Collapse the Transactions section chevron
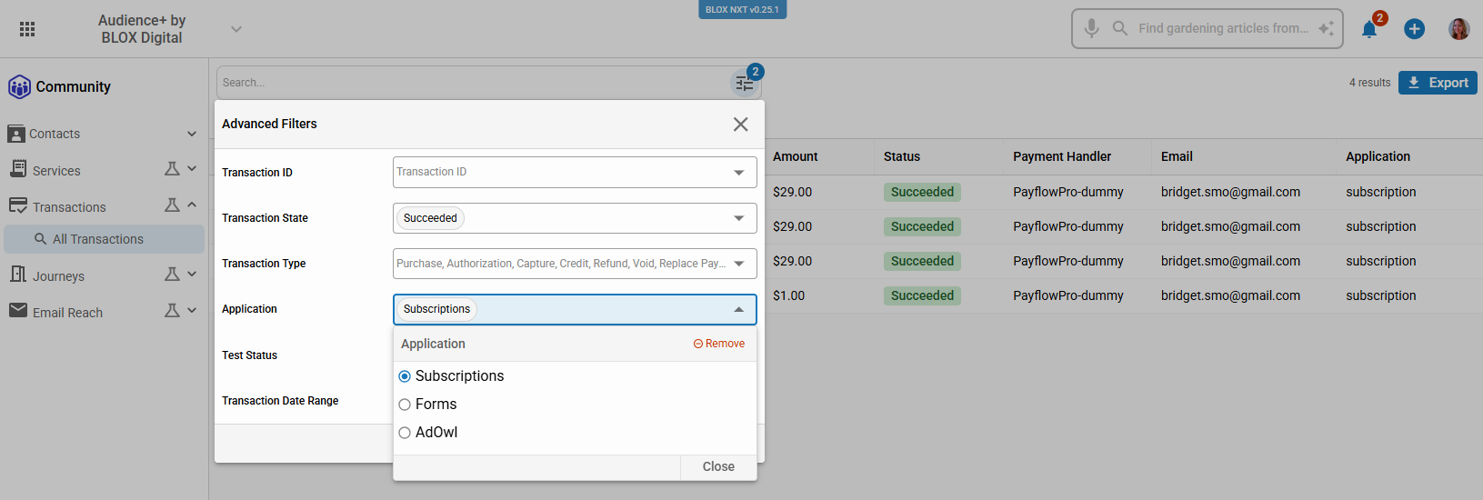 [192, 205]
